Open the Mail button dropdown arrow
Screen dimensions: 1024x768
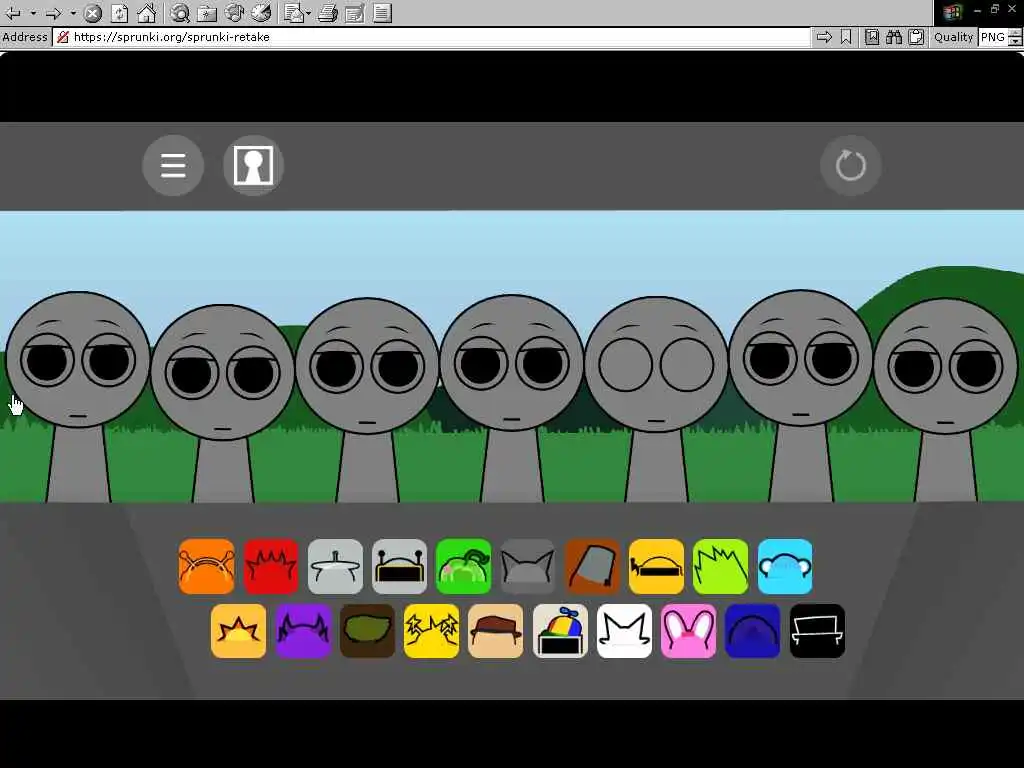click(x=308, y=13)
